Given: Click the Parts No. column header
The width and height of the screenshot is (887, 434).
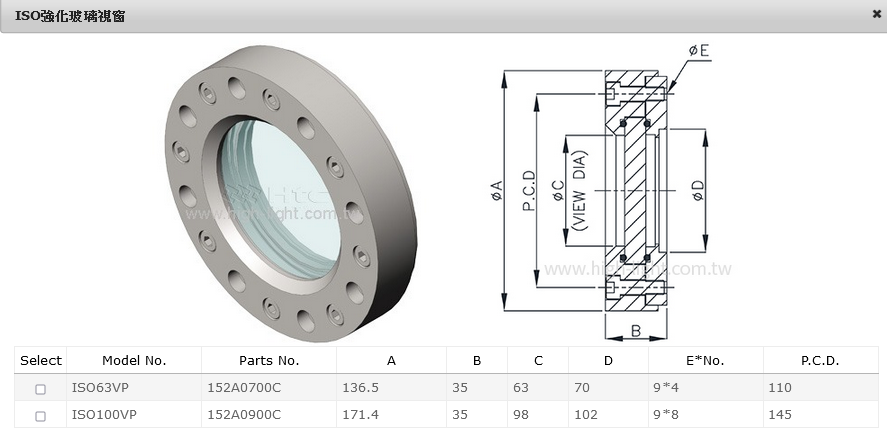Looking at the screenshot, I should click(269, 361).
